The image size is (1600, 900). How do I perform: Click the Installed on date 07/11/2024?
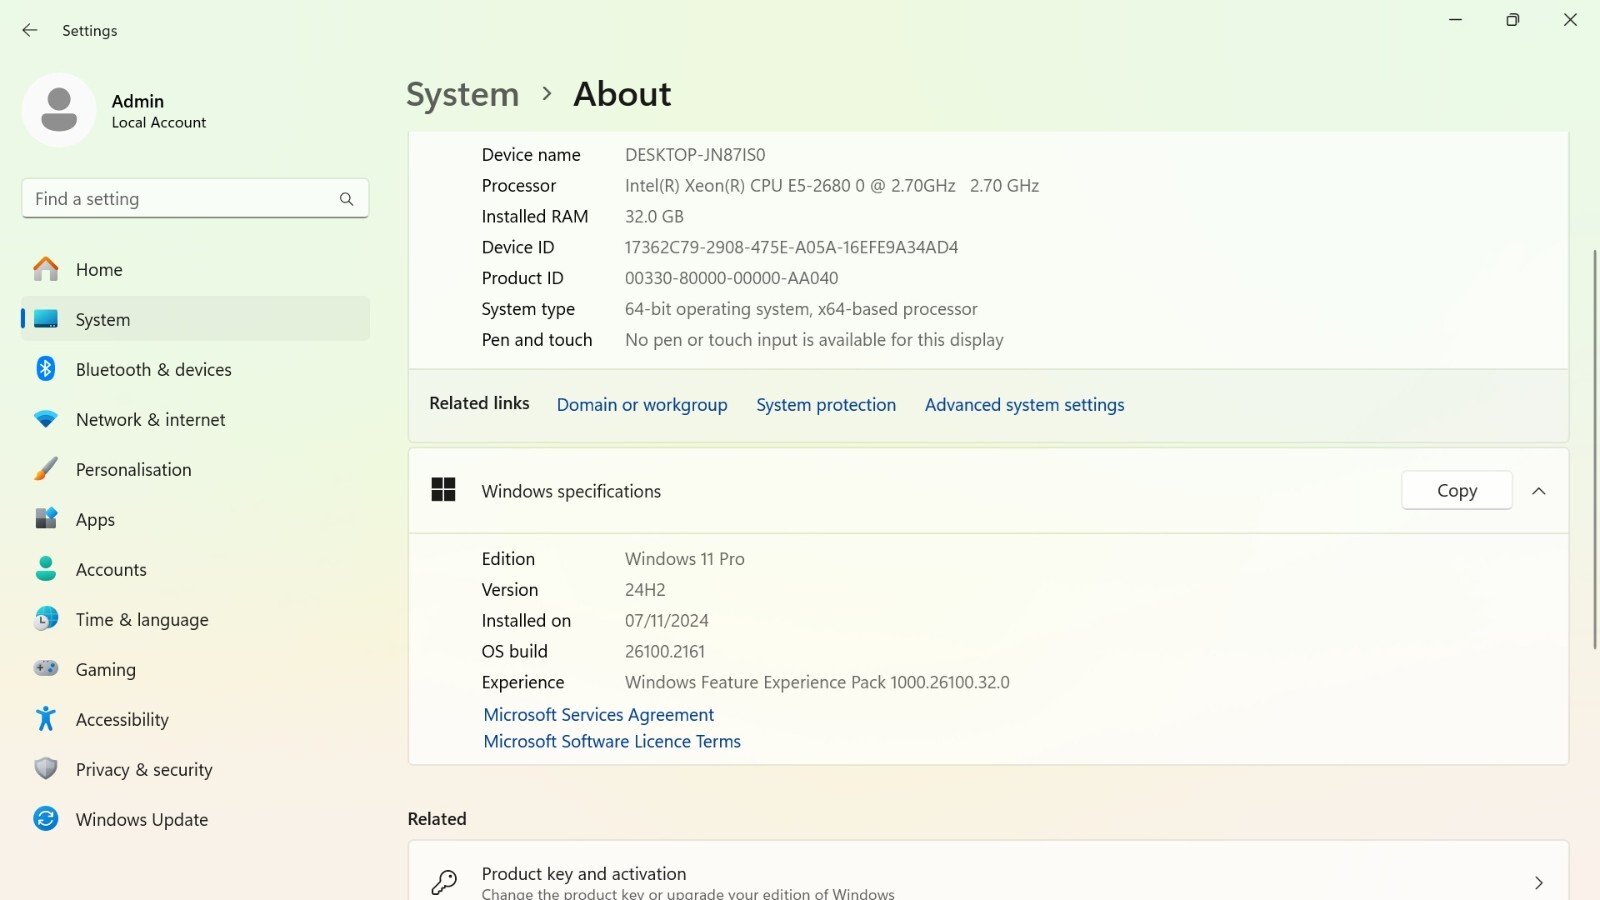667,621
